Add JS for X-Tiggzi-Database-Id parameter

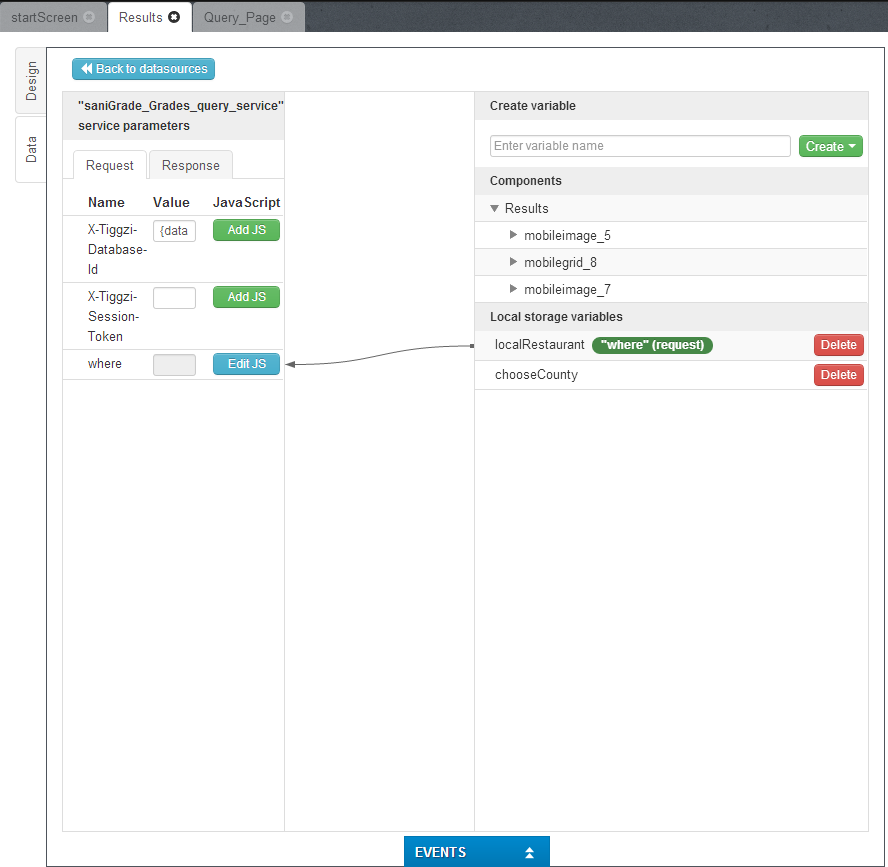coord(246,230)
